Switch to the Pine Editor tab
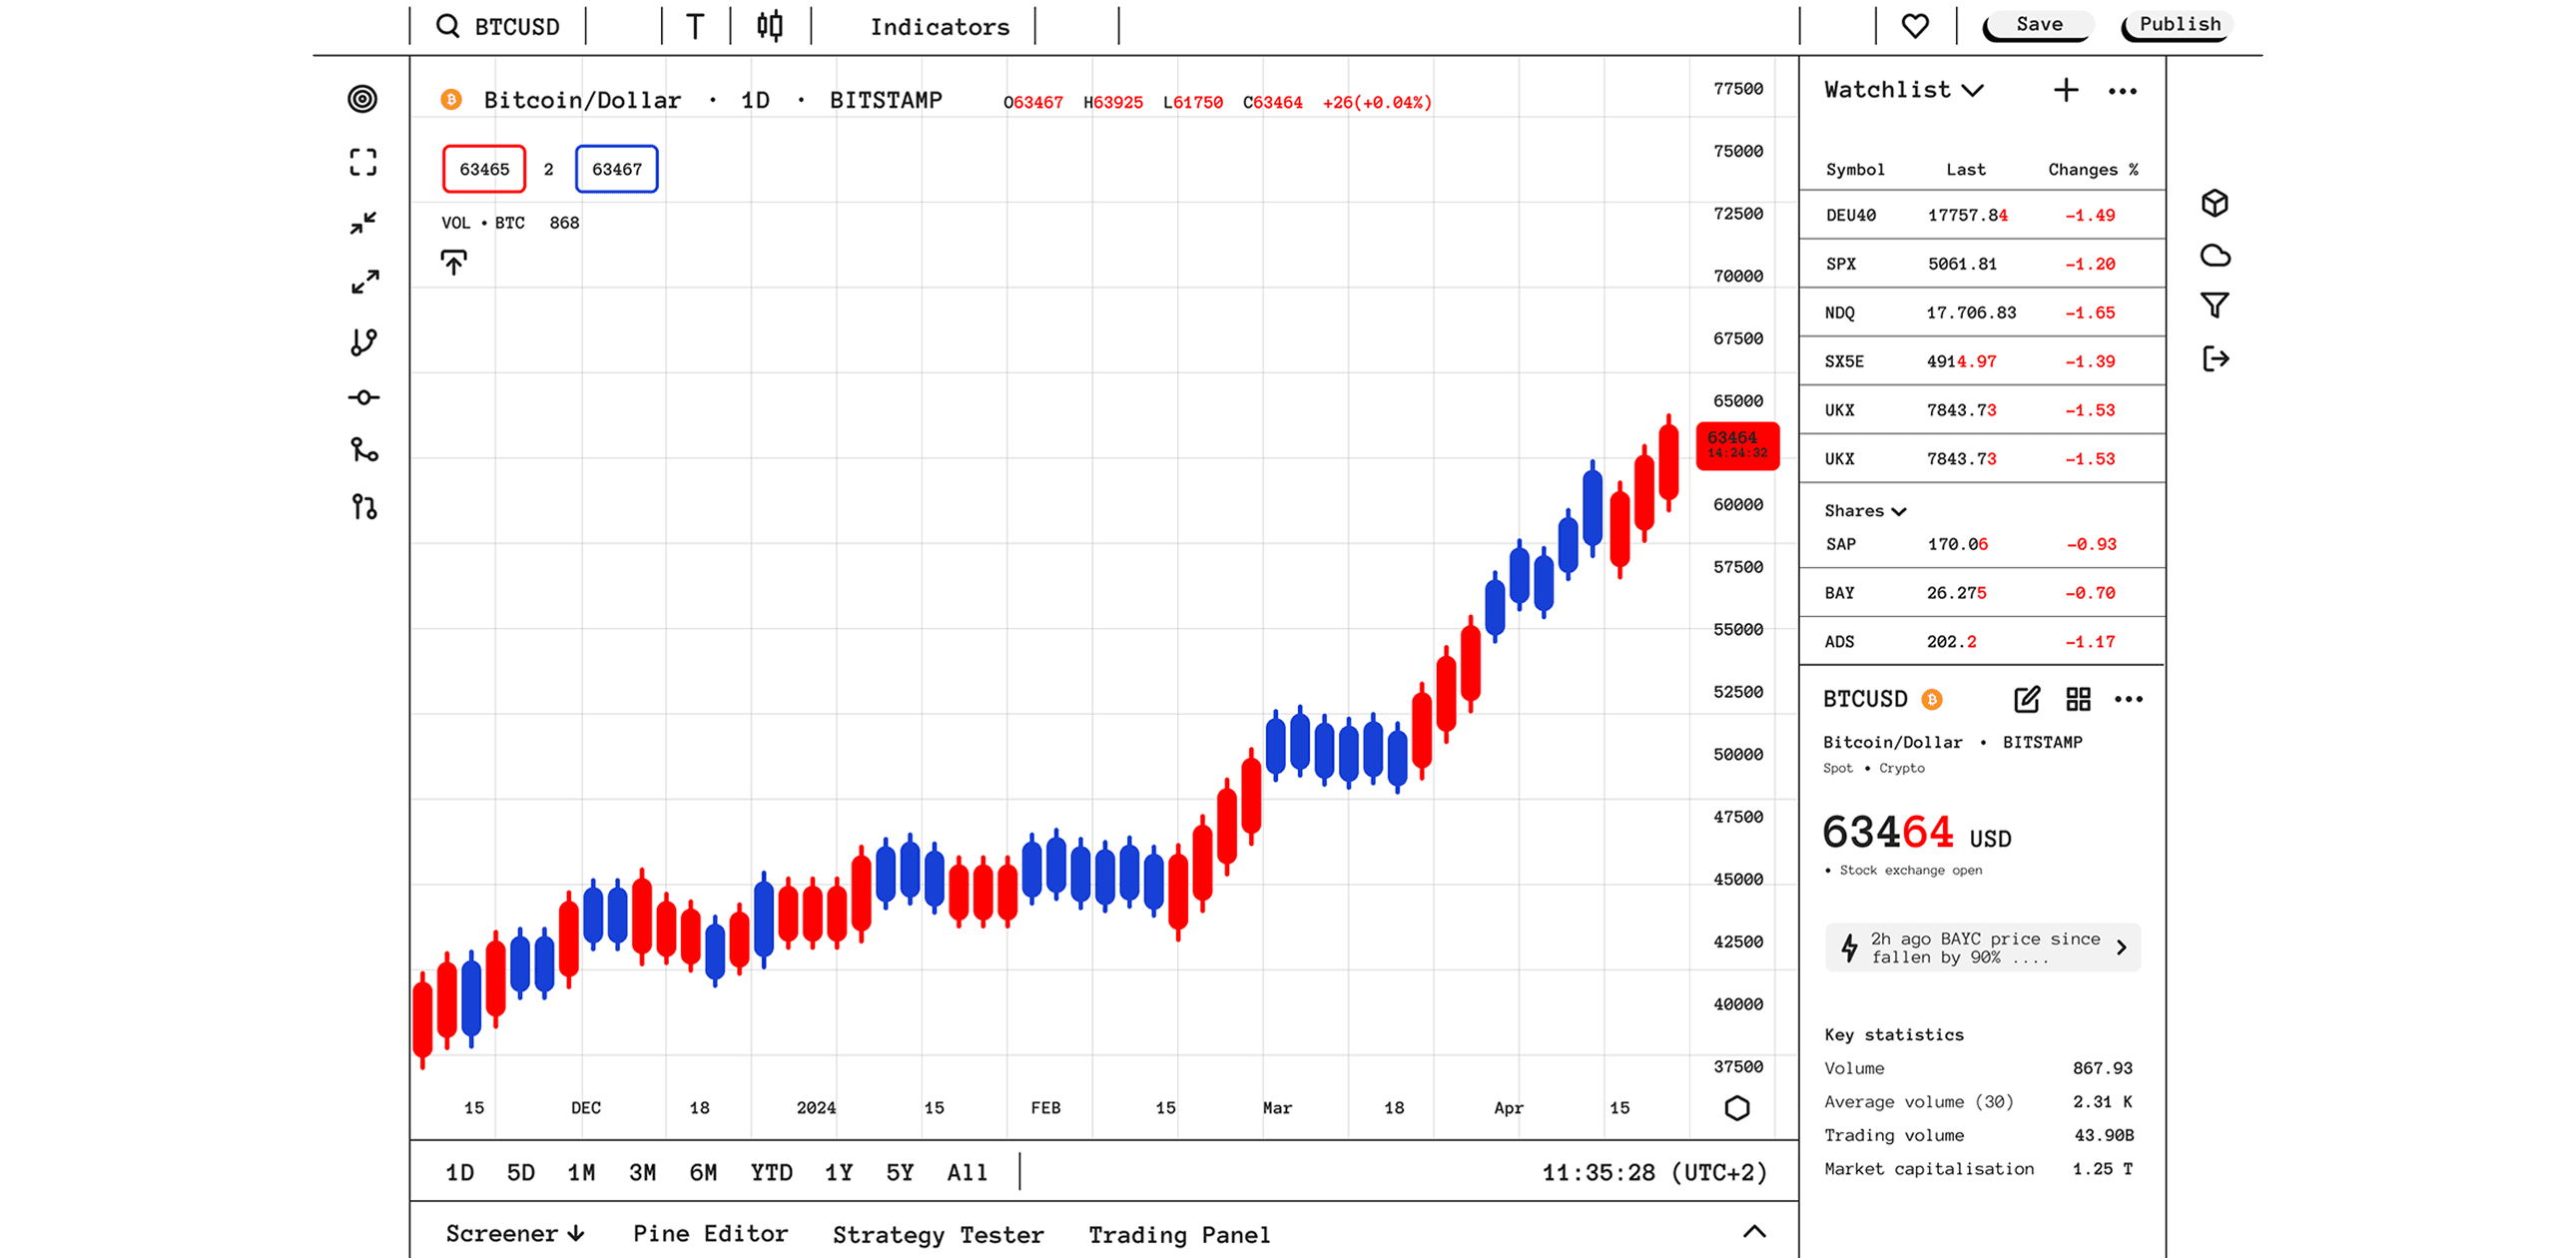Screen dimensions: 2576x1258 [x=710, y=1234]
